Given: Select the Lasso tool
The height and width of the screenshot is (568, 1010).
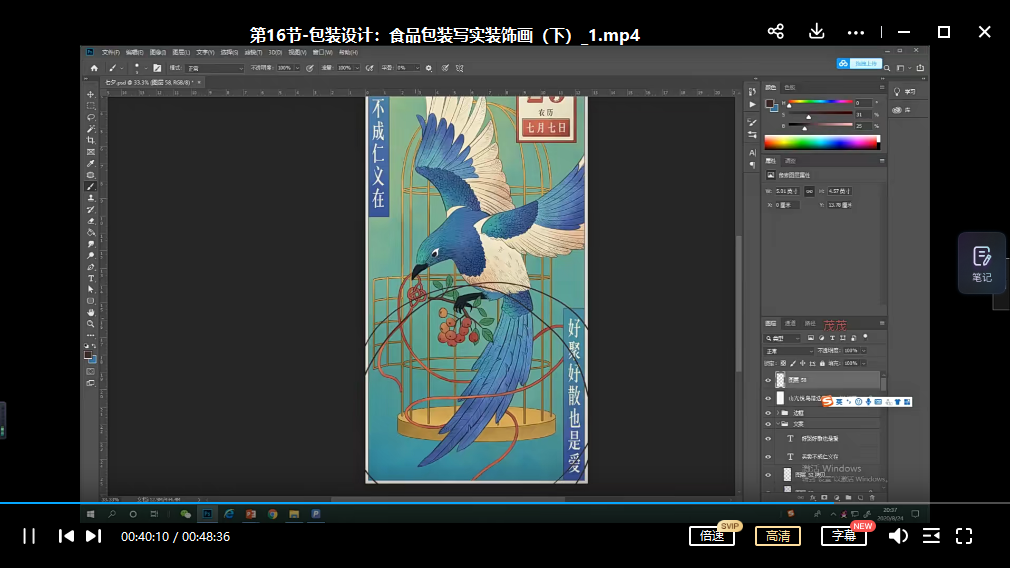Looking at the screenshot, I should tap(91, 117).
